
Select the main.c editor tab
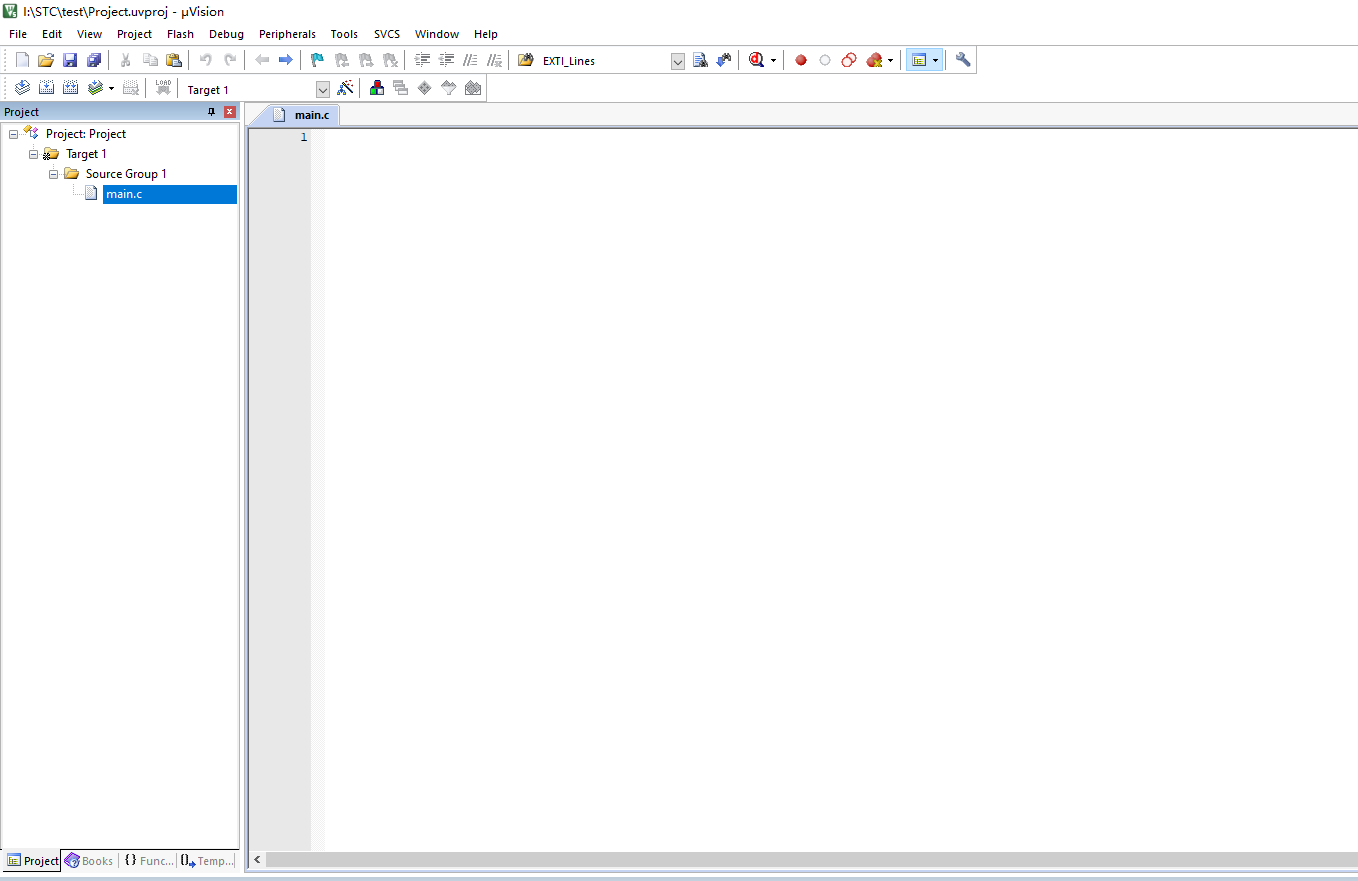point(301,115)
